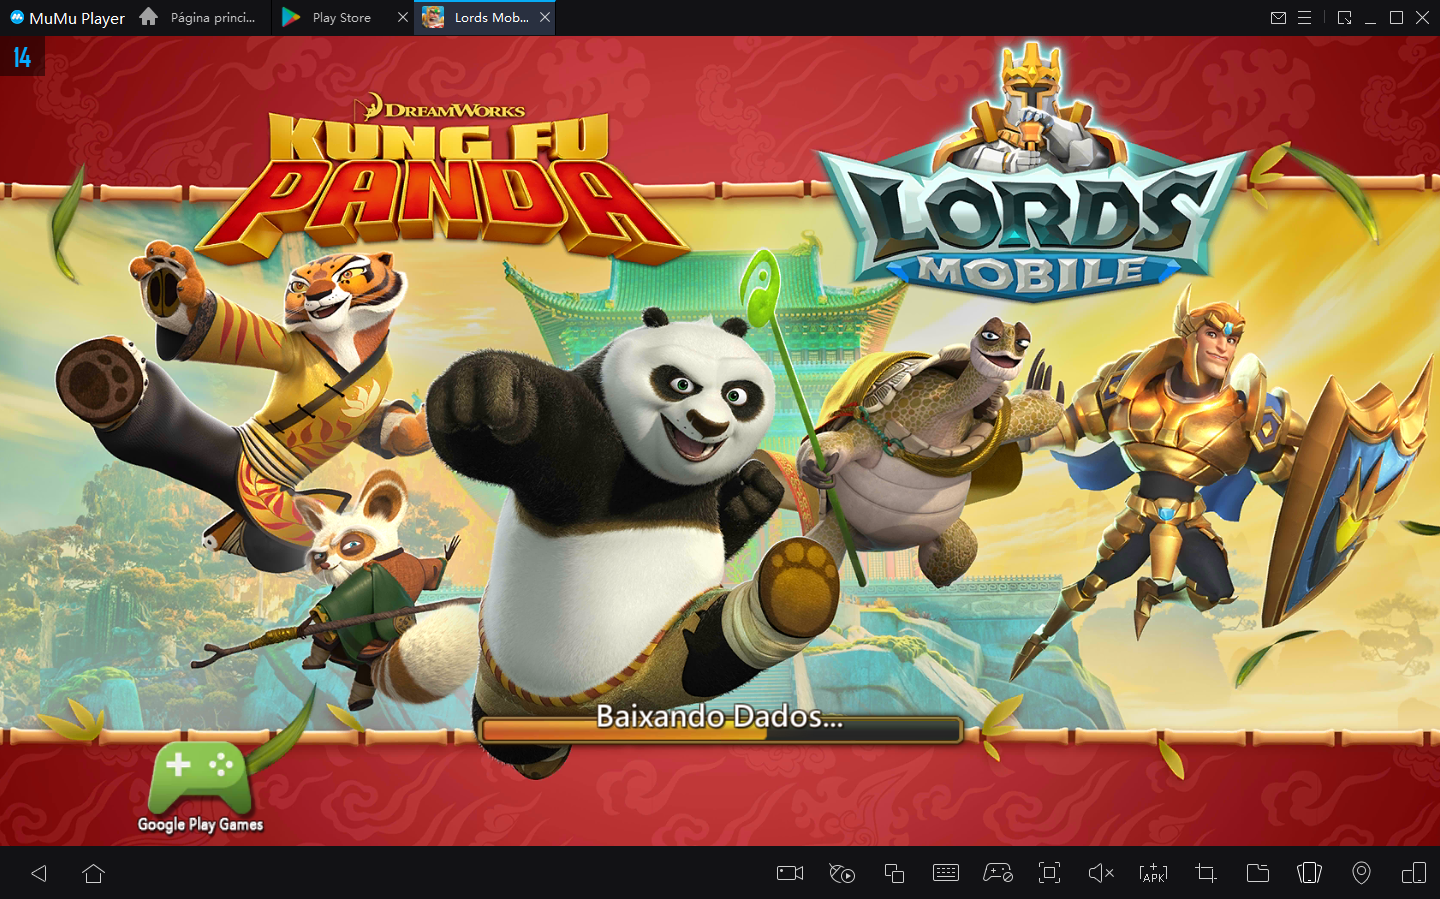Open the shared folder icon

point(1257,873)
